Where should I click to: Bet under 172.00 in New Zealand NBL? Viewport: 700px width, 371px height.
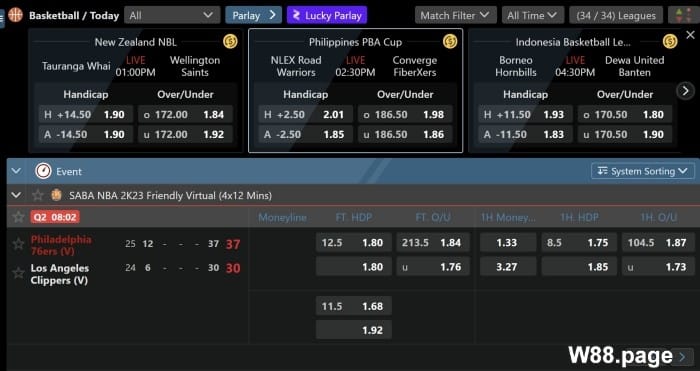point(185,134)
